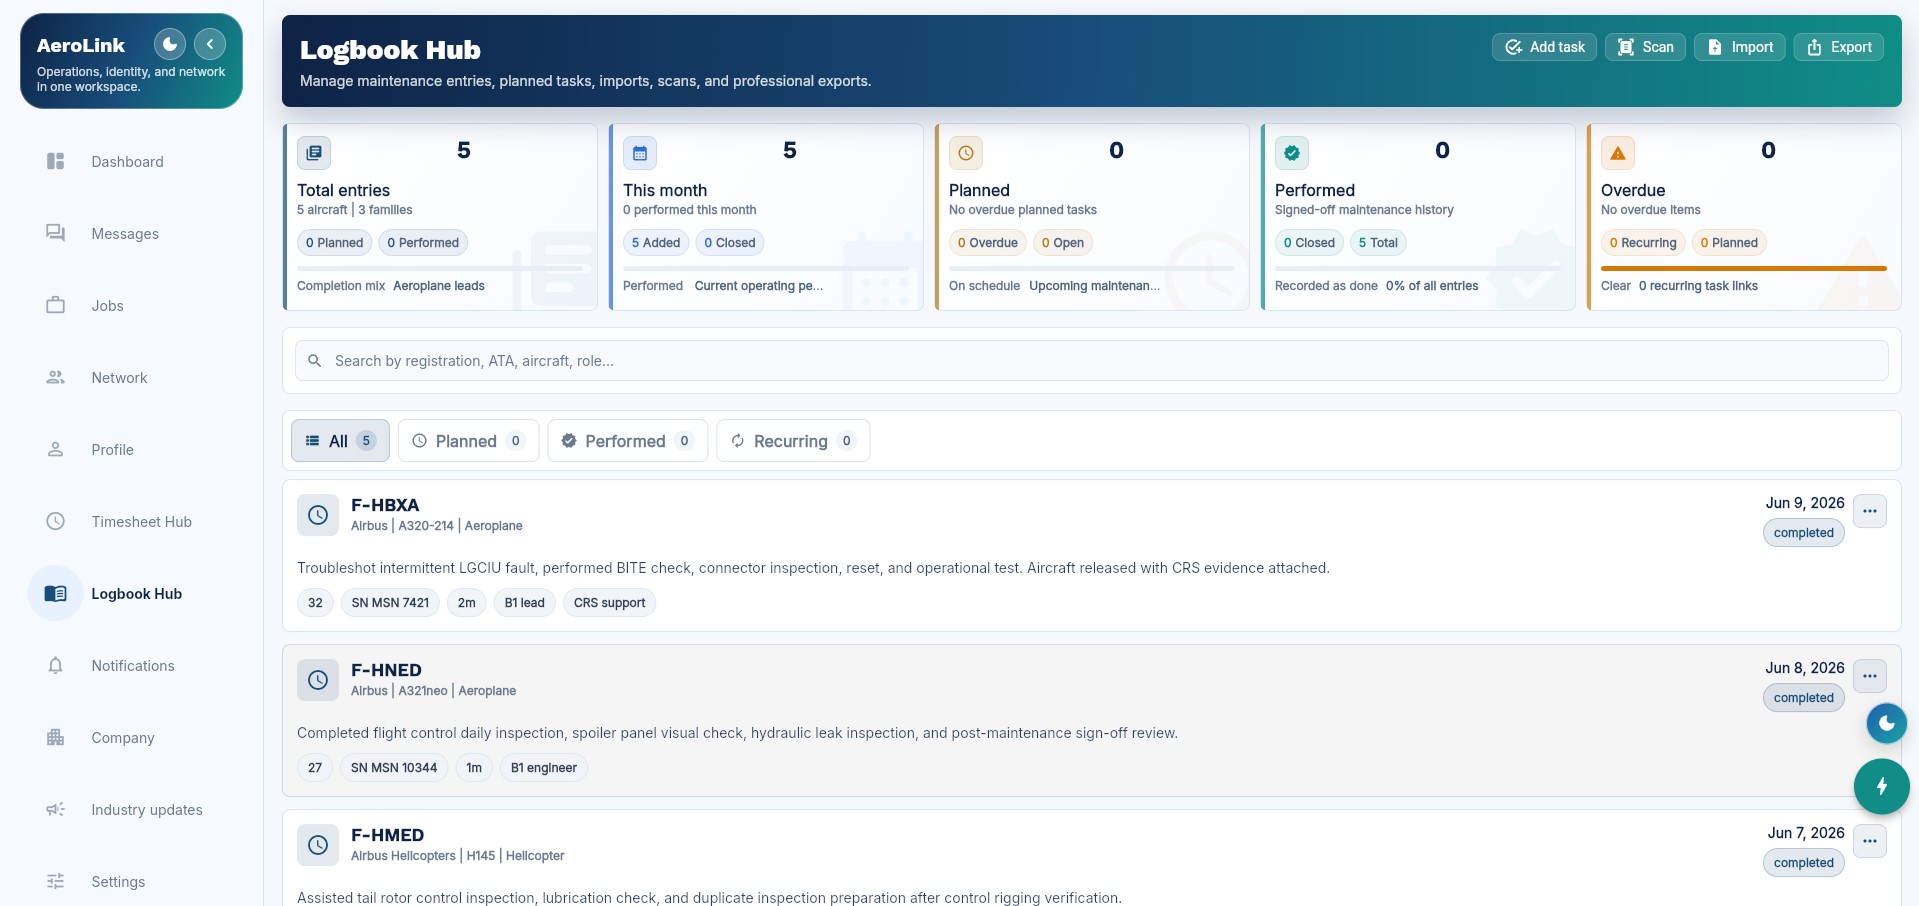
Task: Click the Messages chat icon
Action: click(56, 234)
